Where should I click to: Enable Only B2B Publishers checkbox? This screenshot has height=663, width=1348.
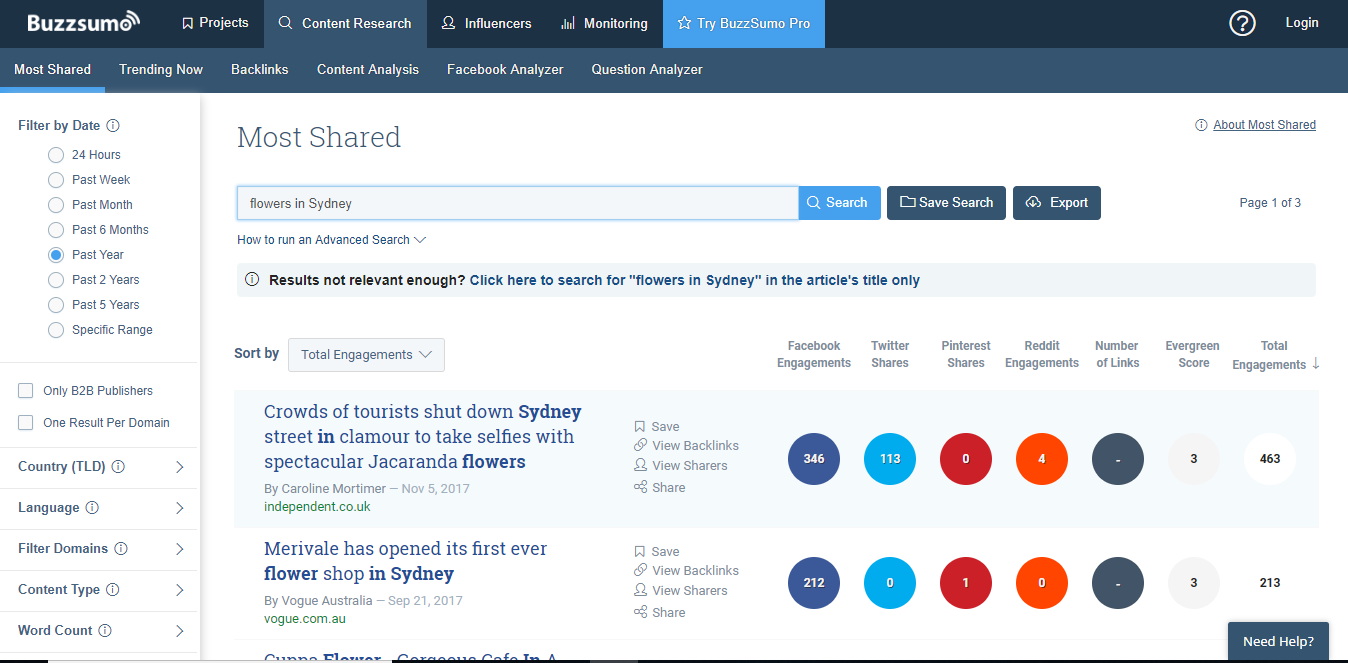[26, 391]
